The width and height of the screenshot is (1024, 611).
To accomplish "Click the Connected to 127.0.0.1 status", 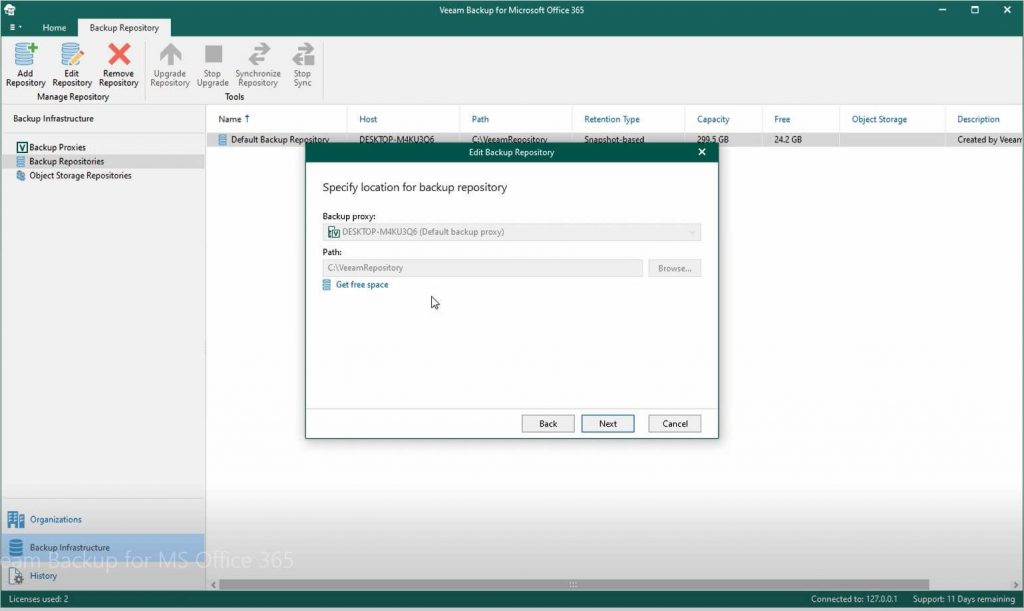I will [854, 599].
